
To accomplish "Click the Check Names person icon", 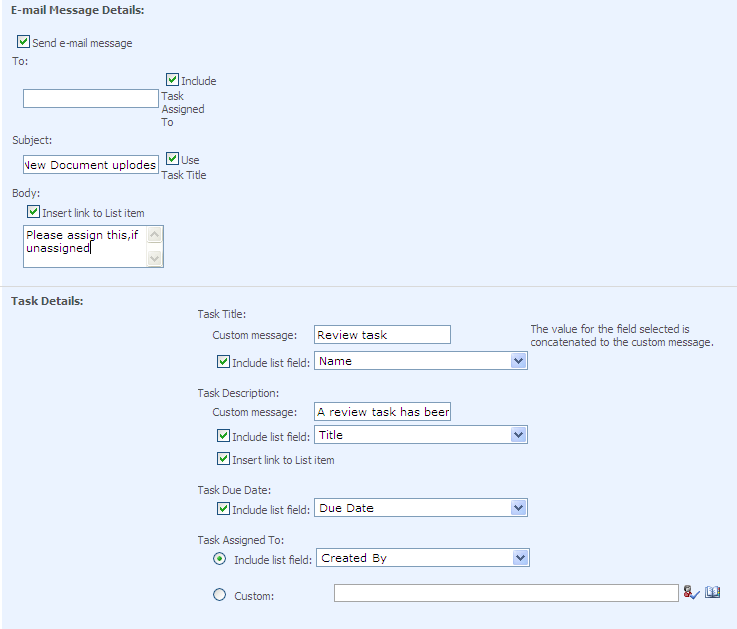I will tap(691, 593).
